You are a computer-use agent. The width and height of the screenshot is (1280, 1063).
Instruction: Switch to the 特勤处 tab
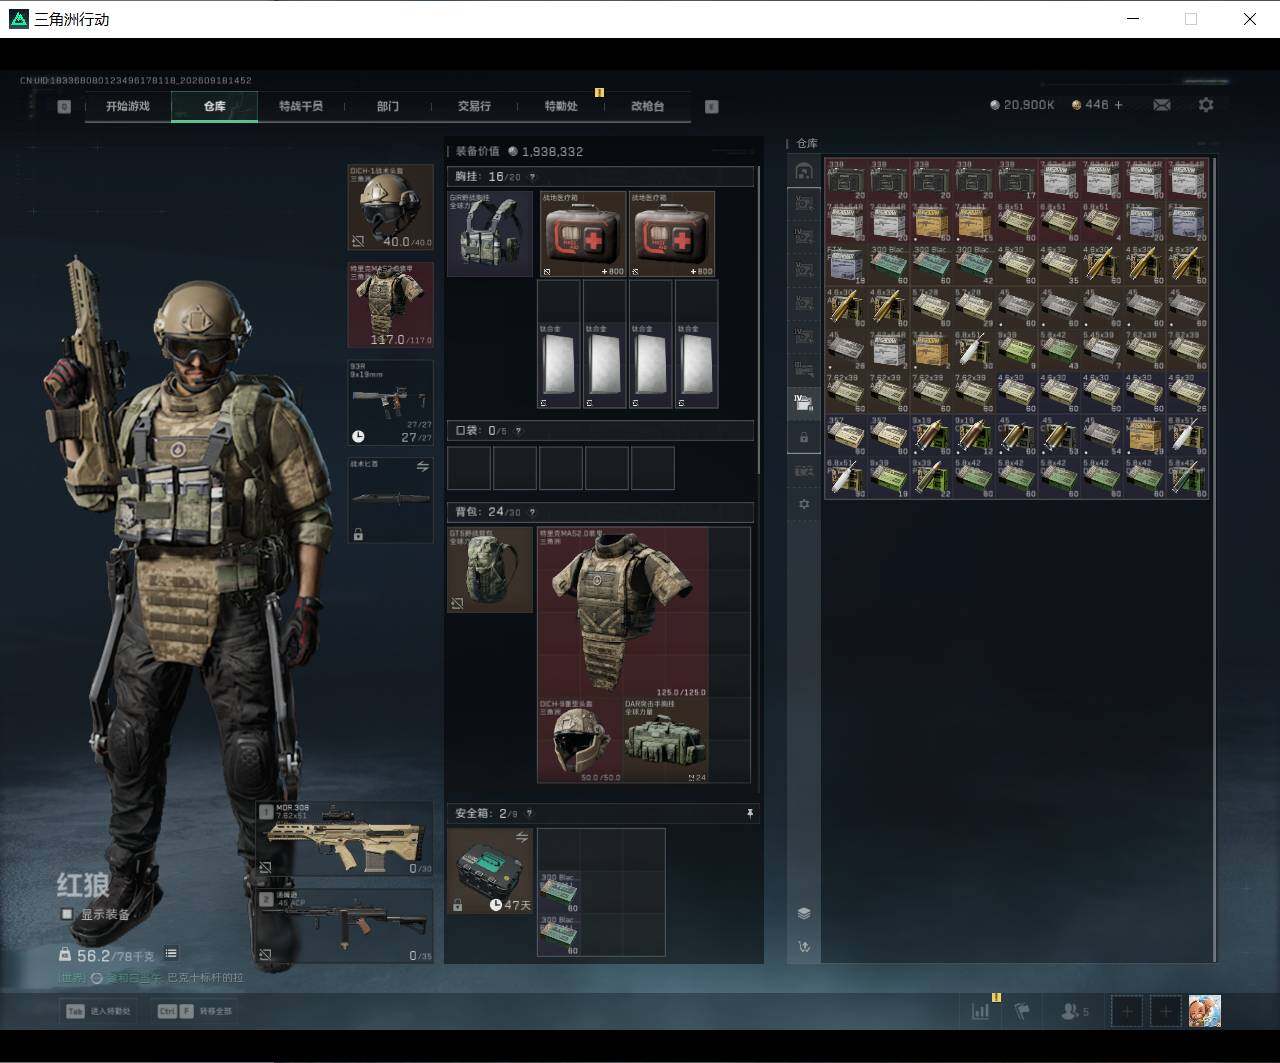(x=561, y=106)
